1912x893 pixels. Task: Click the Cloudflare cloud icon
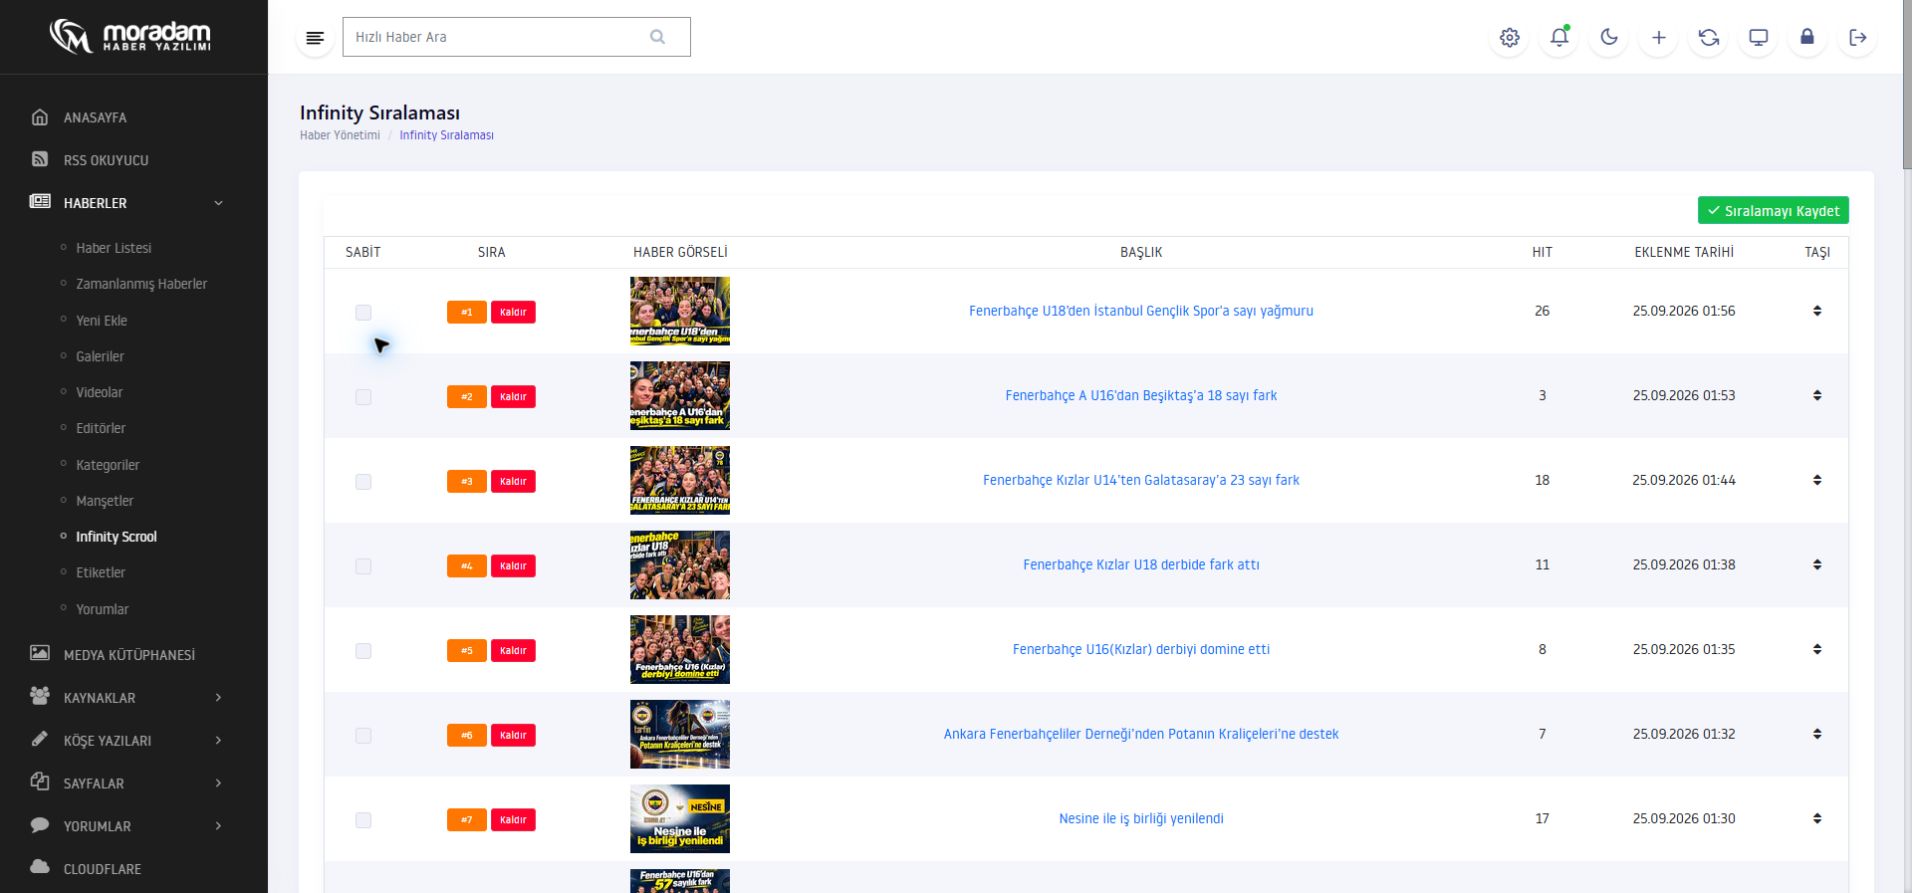[x=40, y=867]
